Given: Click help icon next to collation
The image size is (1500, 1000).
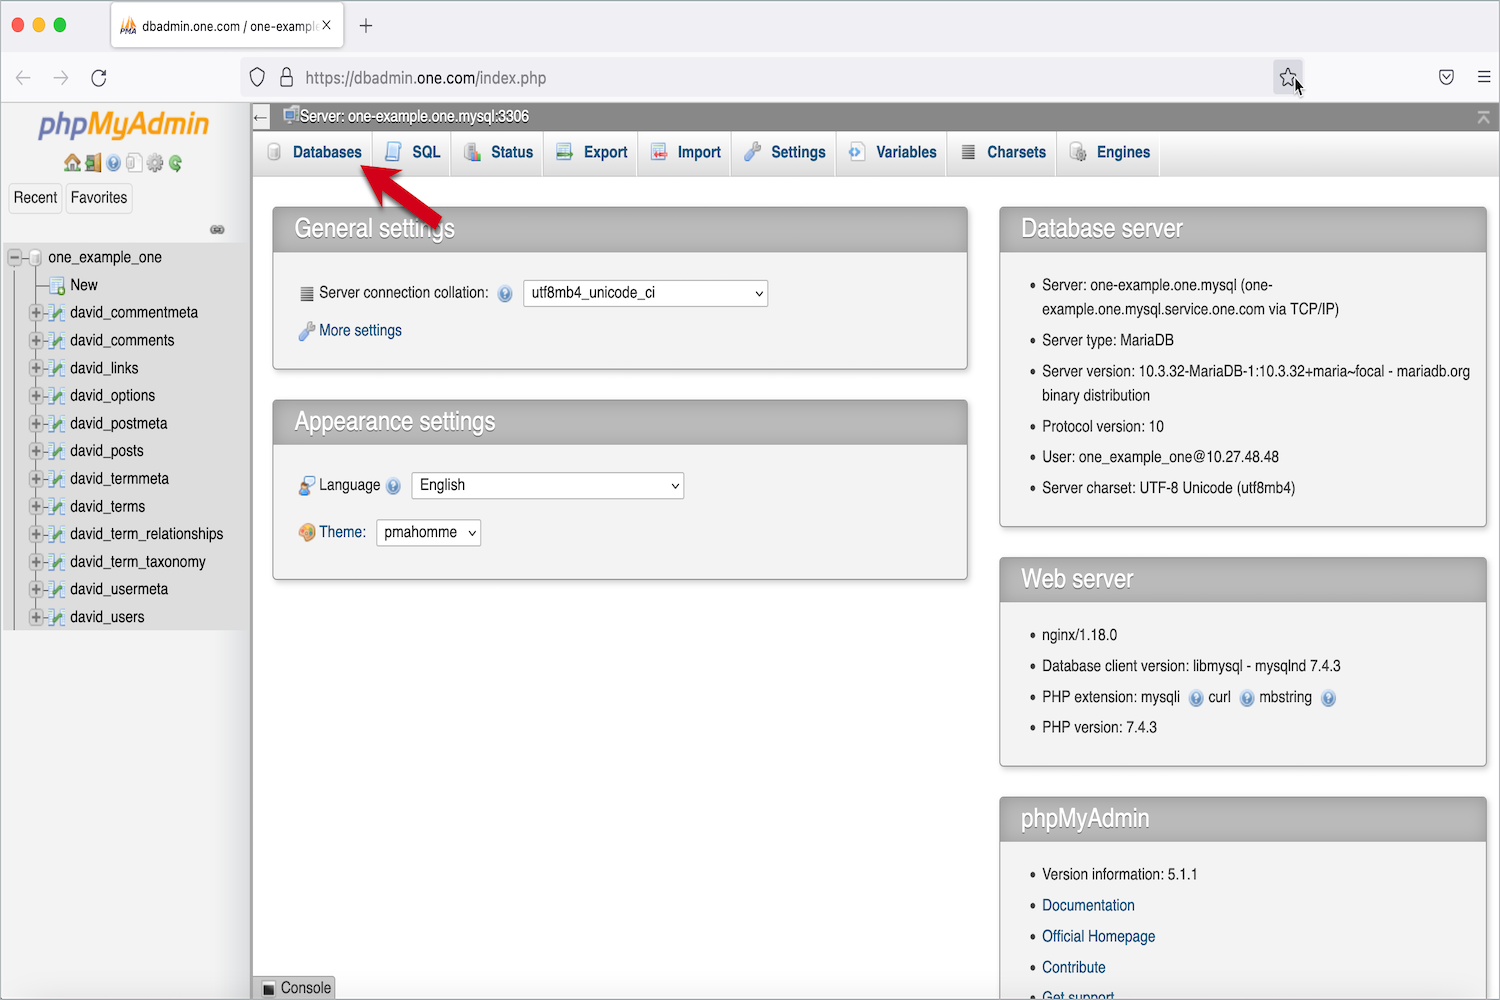Looking at the screenshot, I should 505,294.
